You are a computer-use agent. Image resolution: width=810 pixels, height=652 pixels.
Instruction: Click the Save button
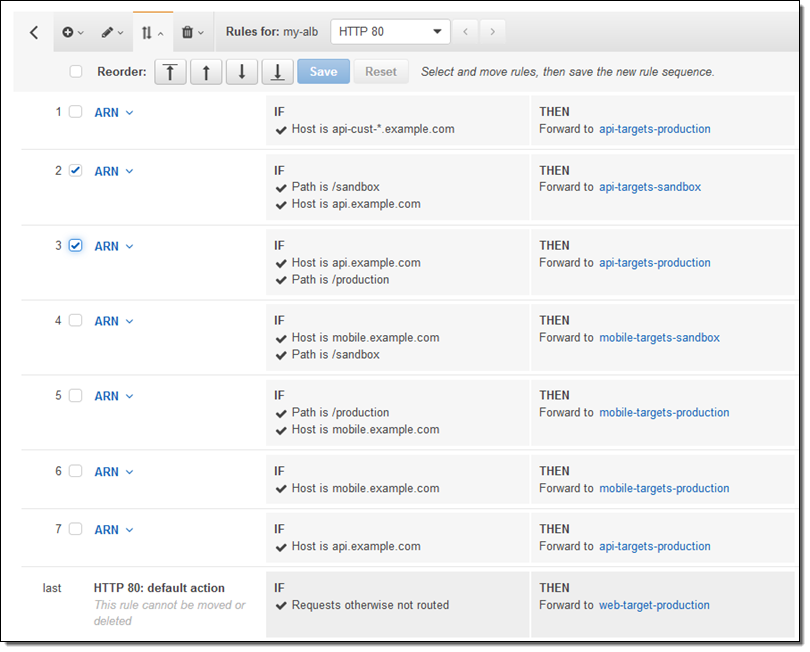323,72
